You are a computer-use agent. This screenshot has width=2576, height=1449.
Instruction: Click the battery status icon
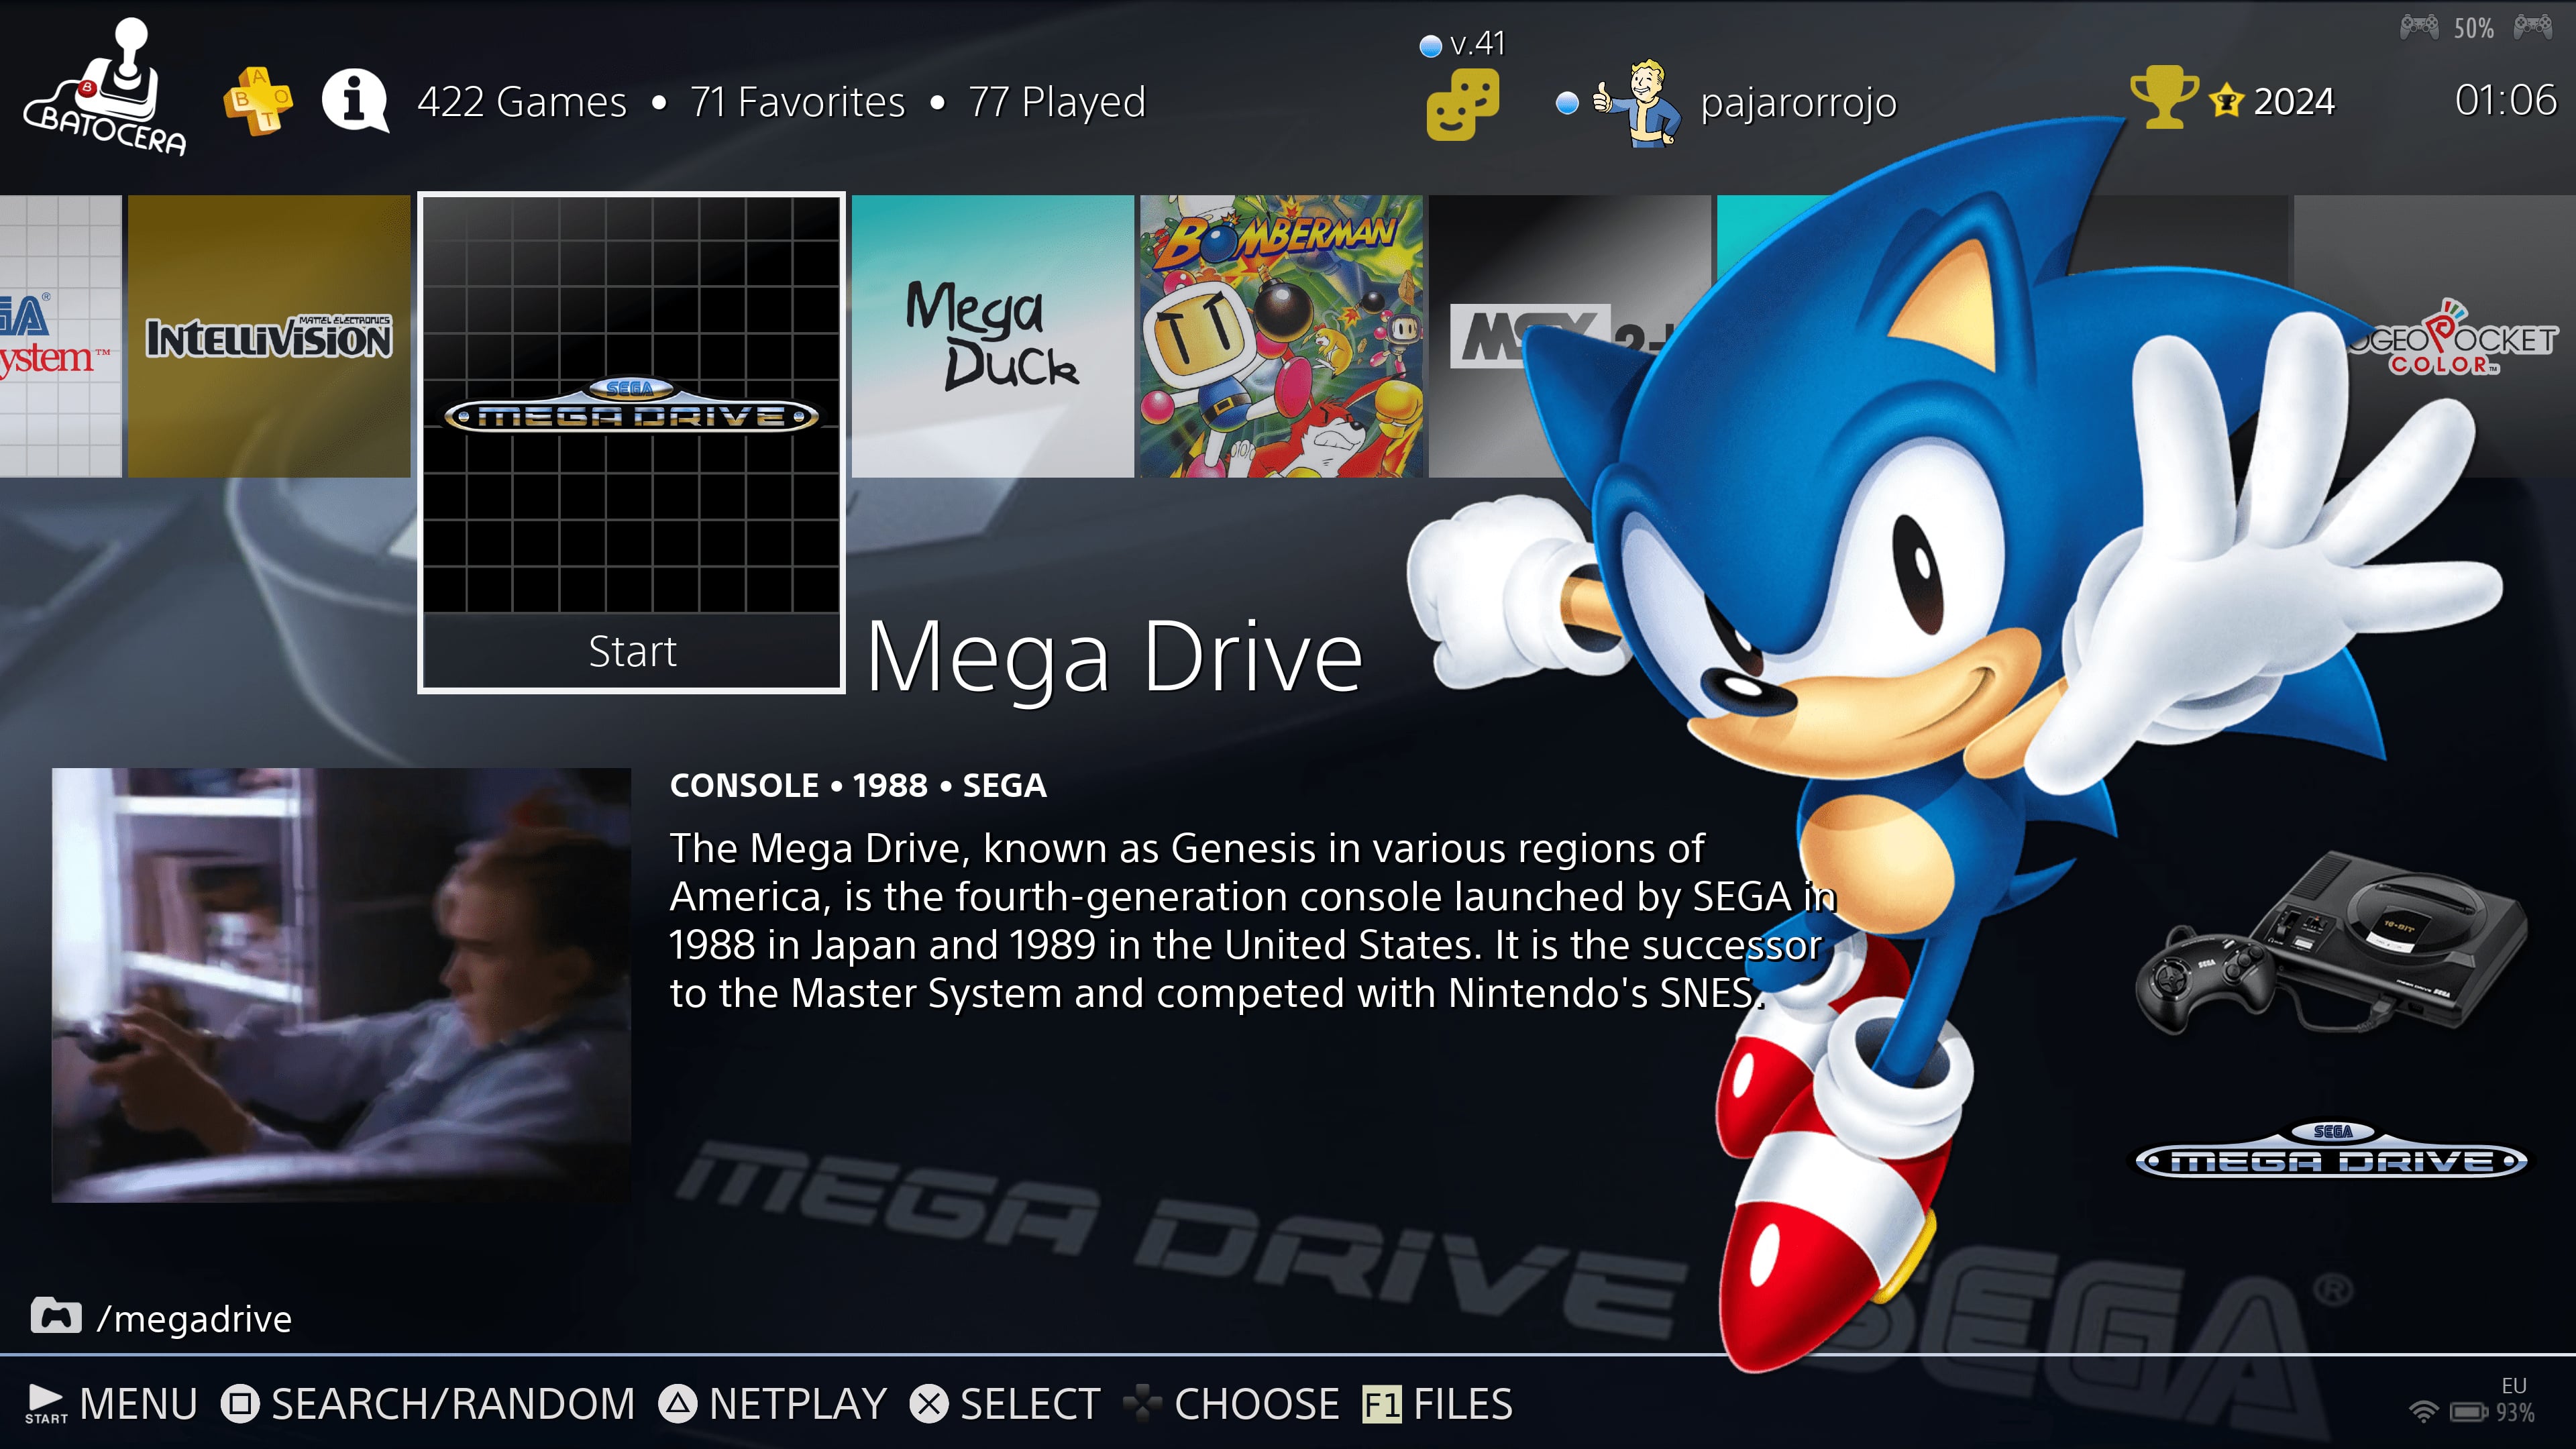pyautogui.click(x=2469, y=1412)
